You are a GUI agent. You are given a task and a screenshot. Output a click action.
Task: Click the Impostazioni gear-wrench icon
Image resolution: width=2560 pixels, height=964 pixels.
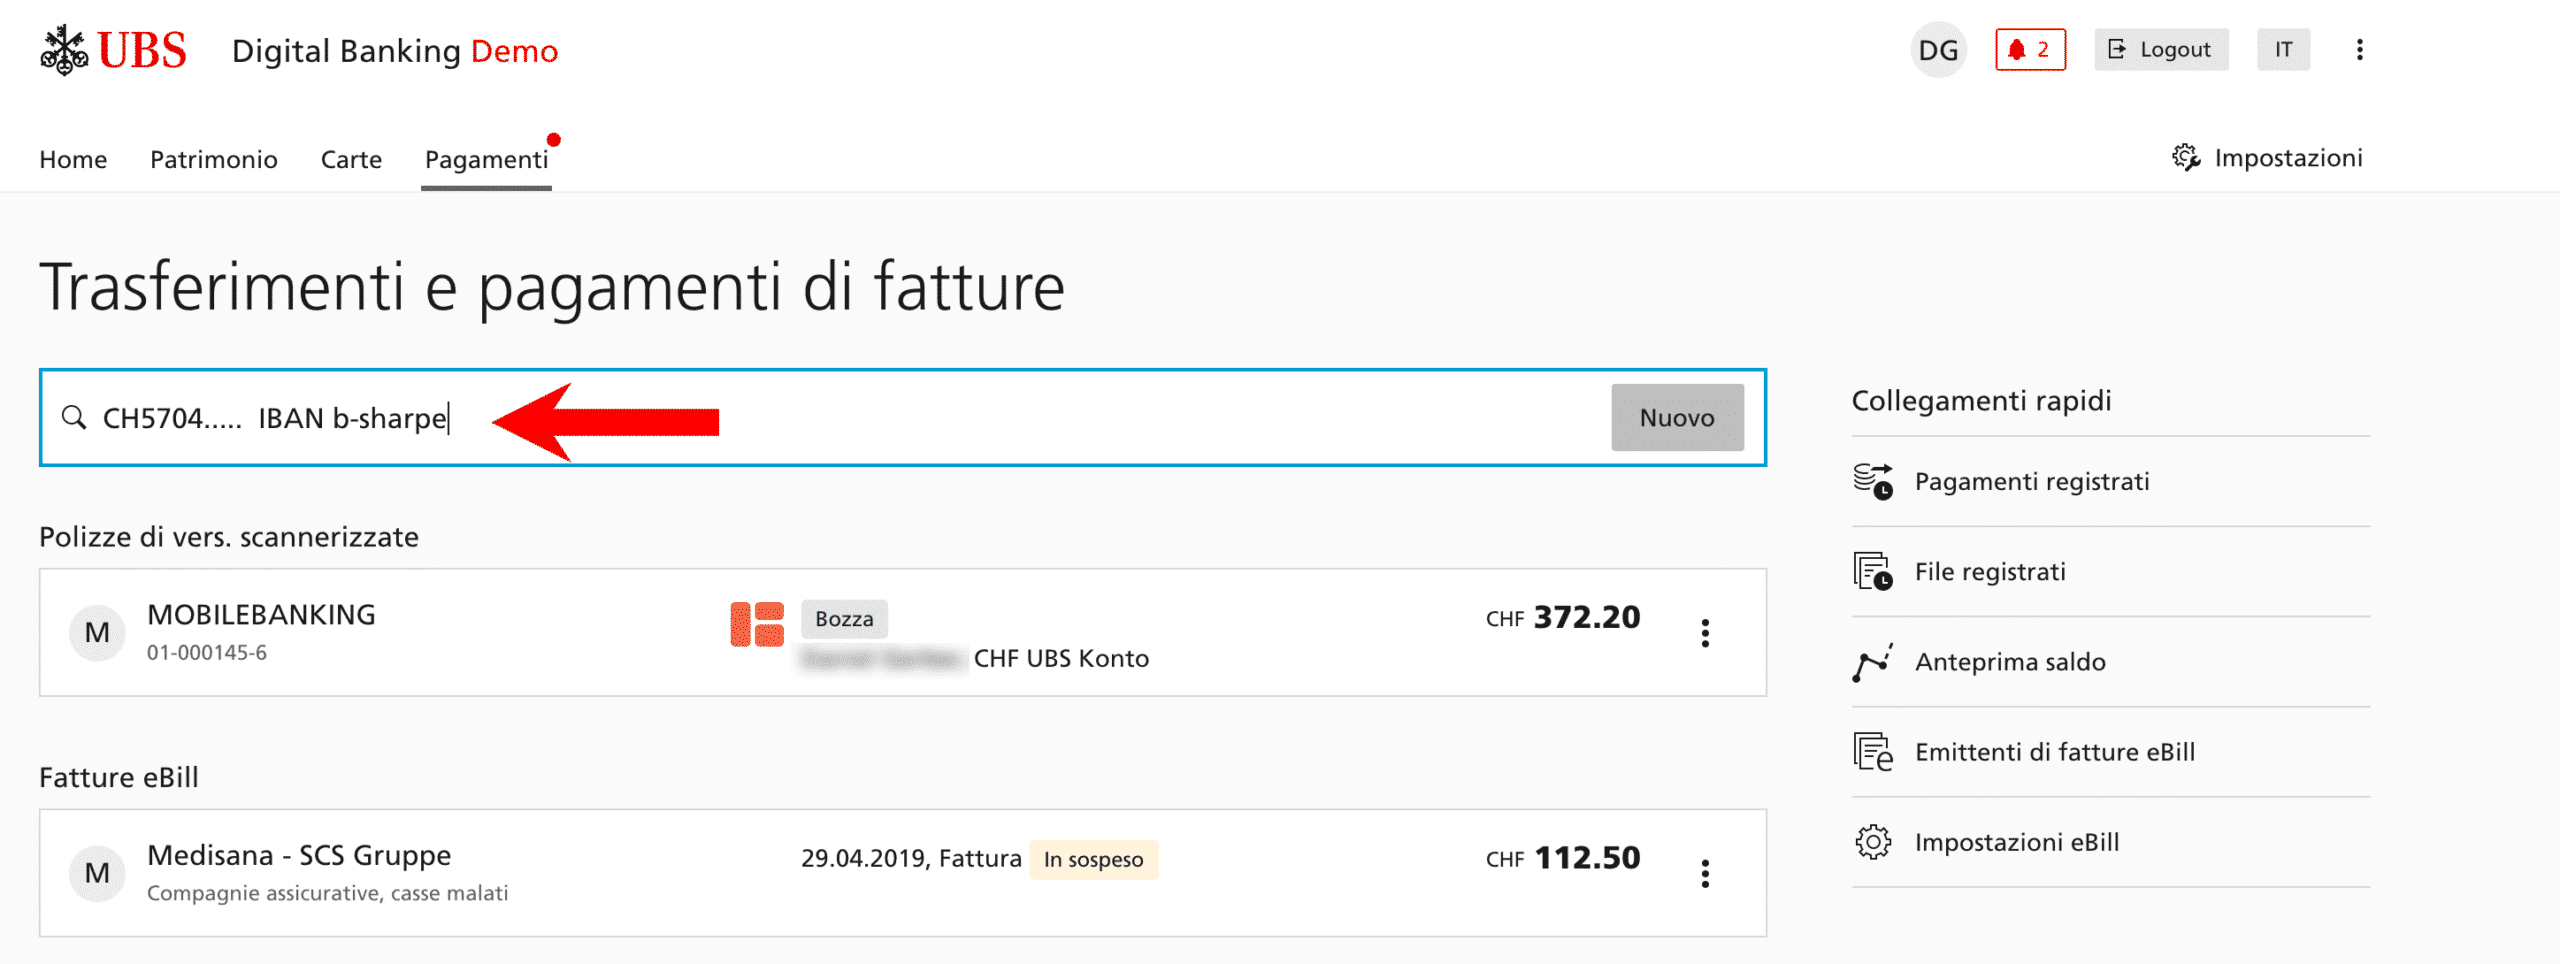(2186, 158)
